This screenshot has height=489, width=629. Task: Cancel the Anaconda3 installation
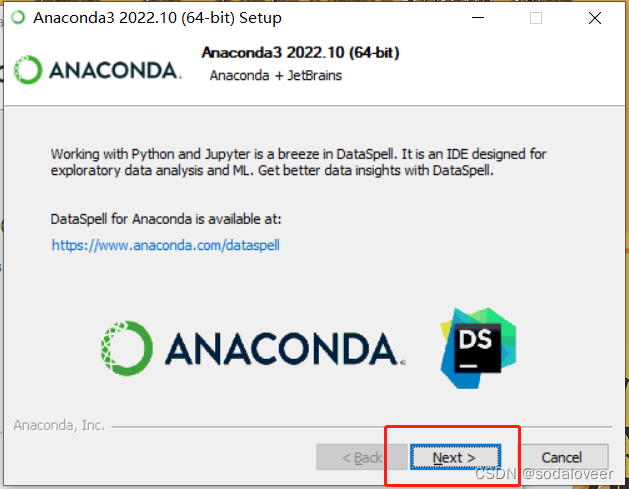[x=562, y=457]
